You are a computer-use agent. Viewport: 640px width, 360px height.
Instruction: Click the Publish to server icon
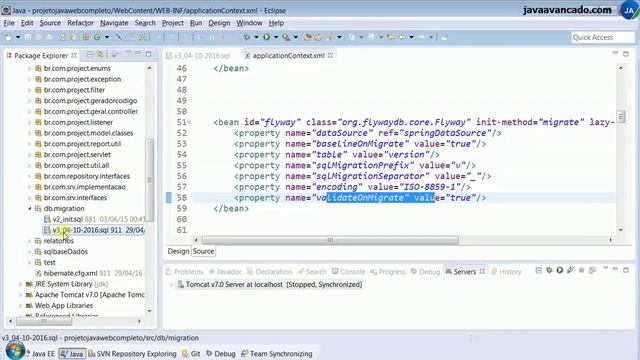click(592, 270)
